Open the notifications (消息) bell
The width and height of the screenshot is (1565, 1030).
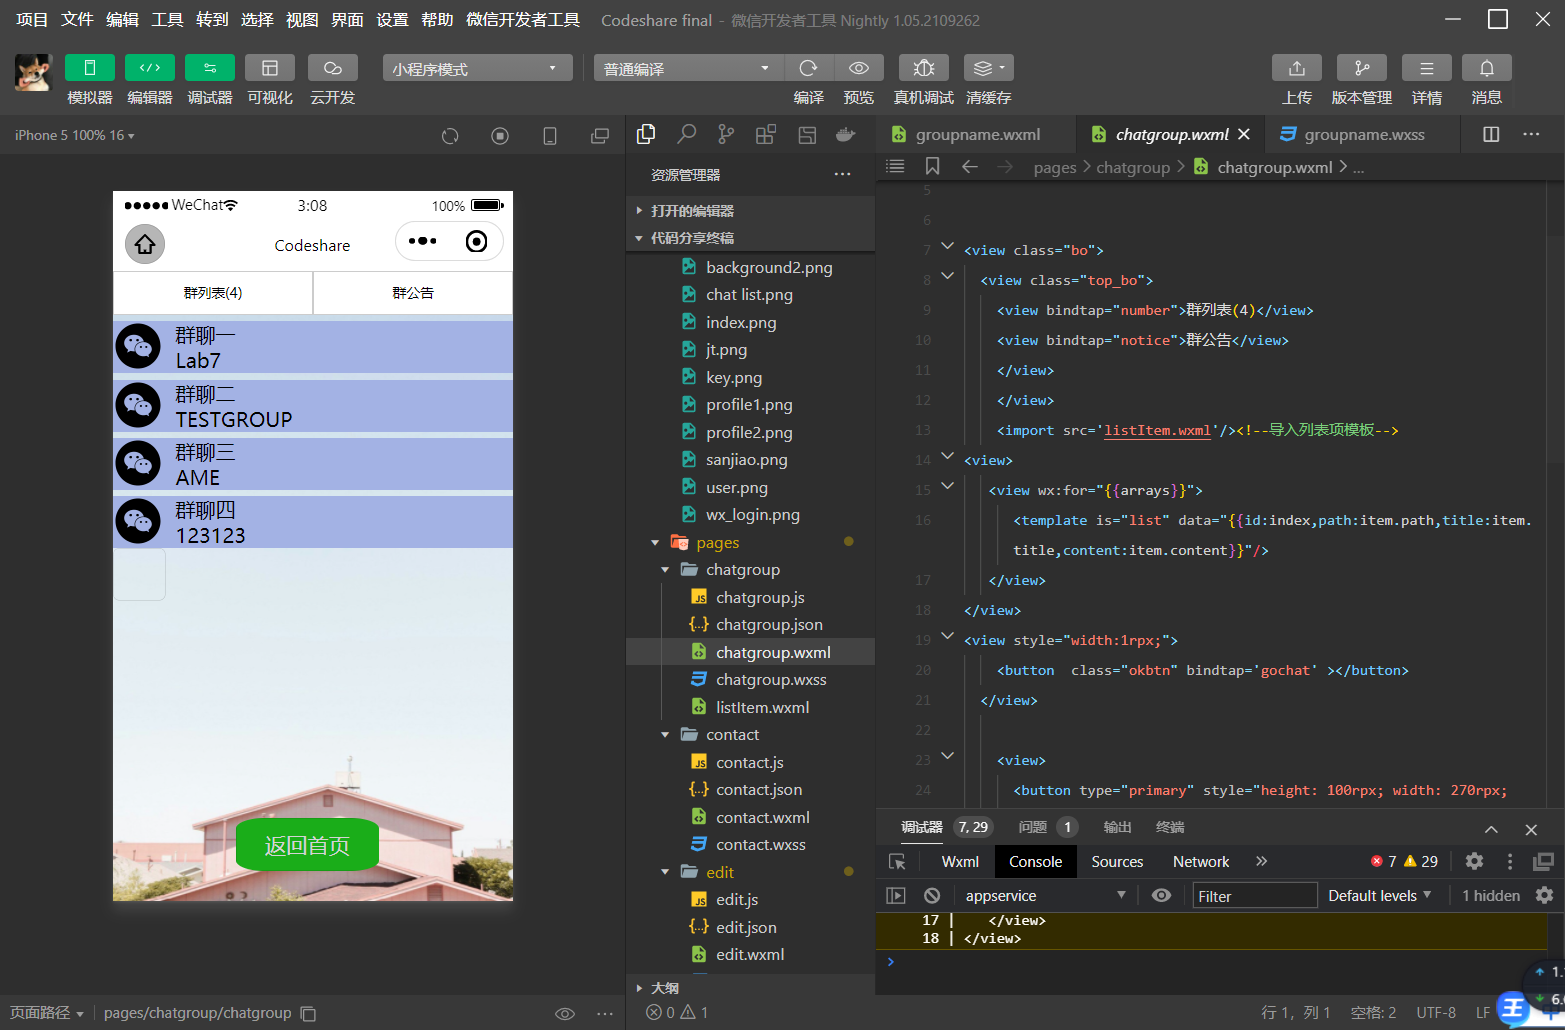point(1487,67)
